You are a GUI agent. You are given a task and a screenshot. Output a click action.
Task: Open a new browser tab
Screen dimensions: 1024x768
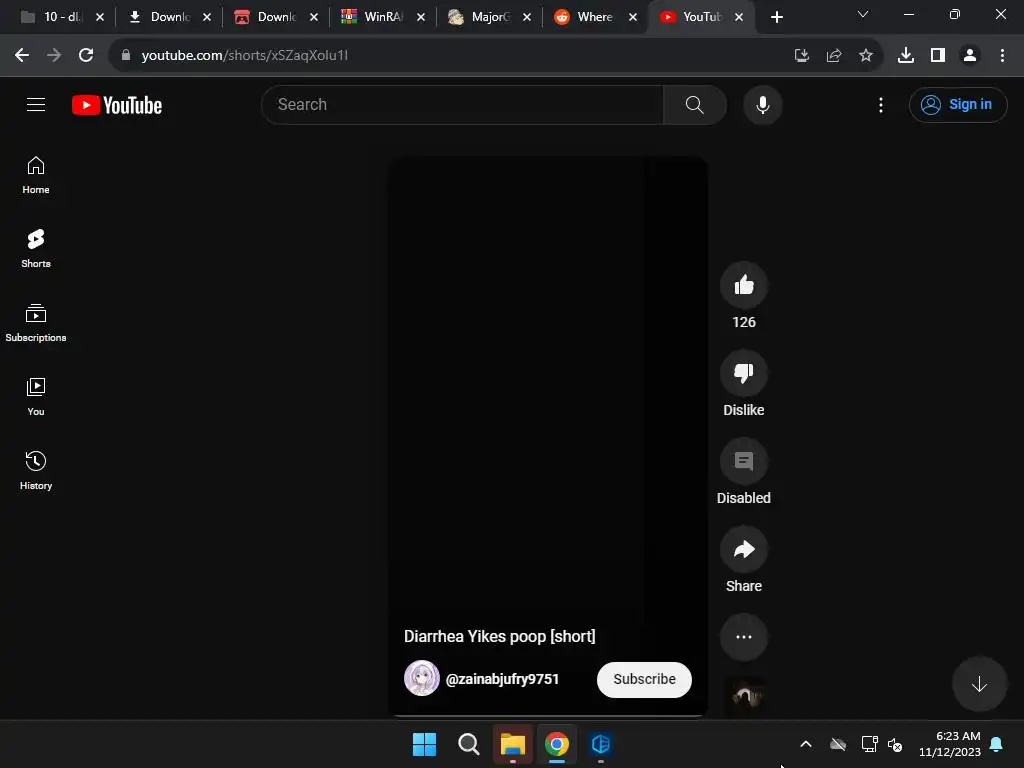coord(776,17)
